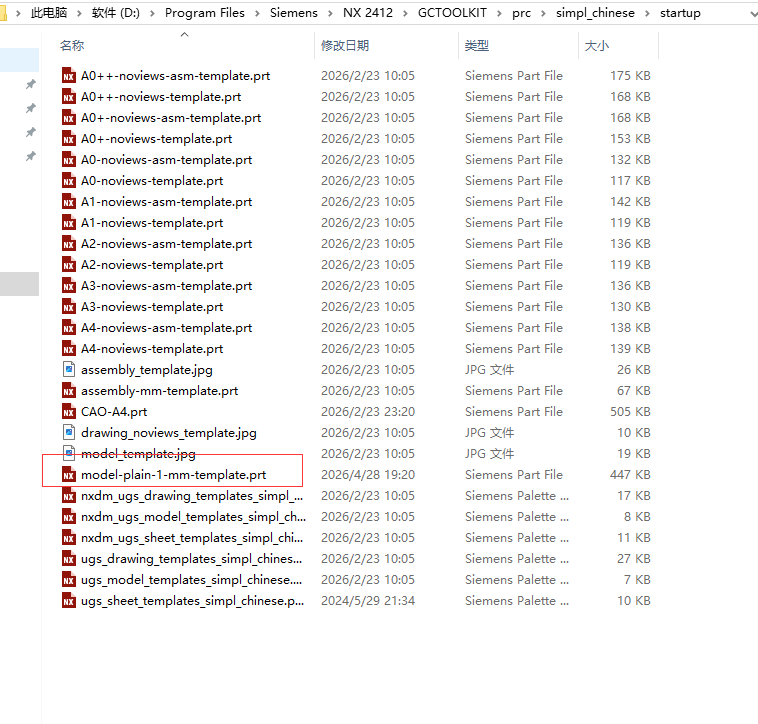Click NX icon of A2-noviews-template.prt
Image resolution: width=758 pixels, height=724 pixels.
pos(69,265)
